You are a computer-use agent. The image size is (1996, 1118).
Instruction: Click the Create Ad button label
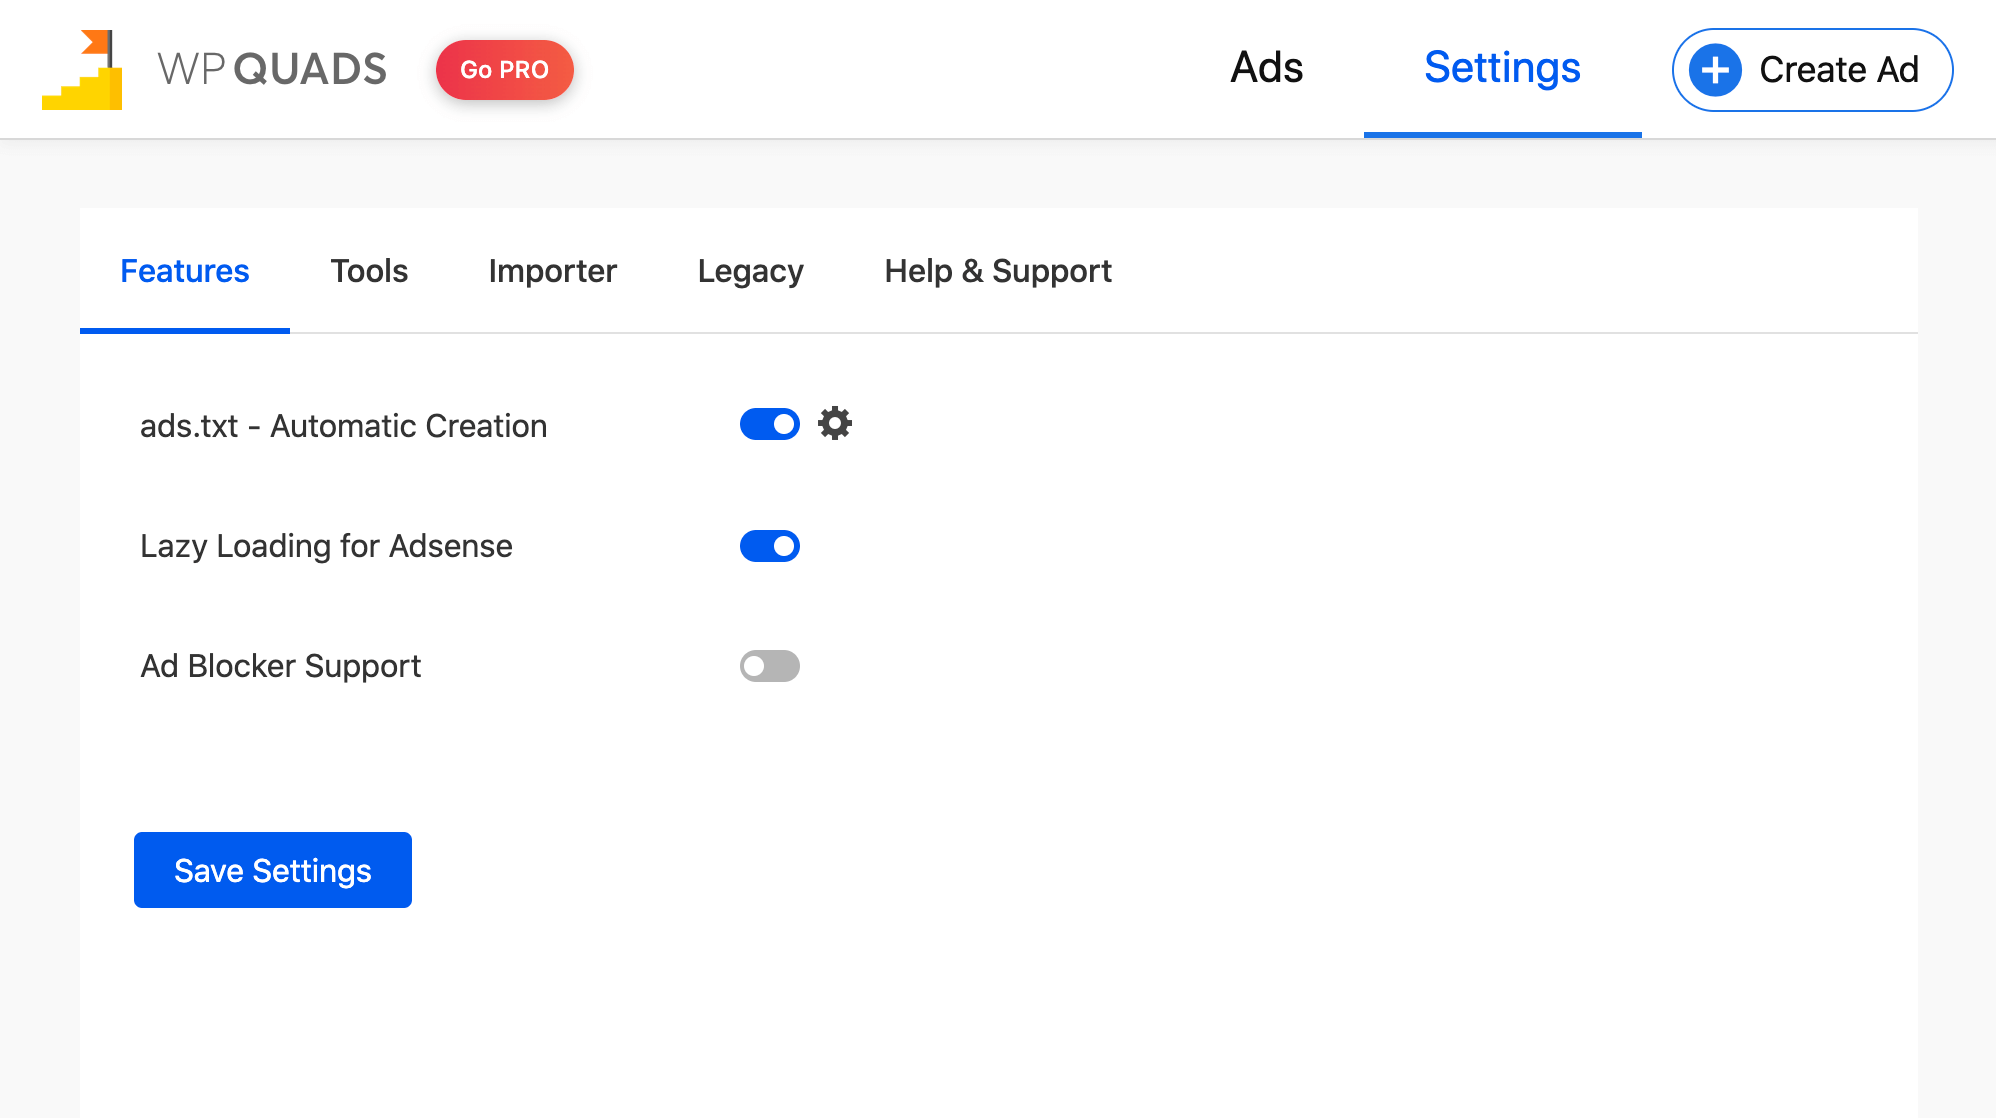click(1838, 70)
